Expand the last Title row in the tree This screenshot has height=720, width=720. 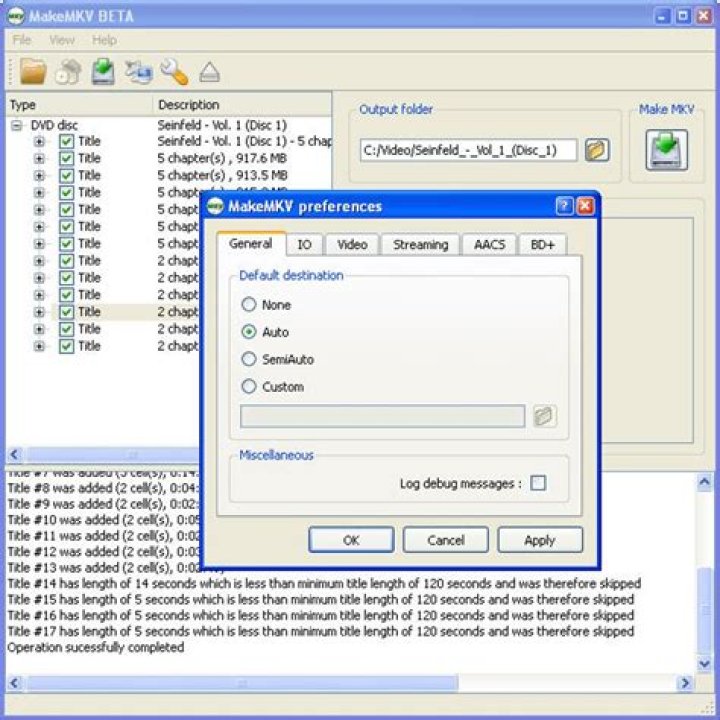tap(39, 346)
